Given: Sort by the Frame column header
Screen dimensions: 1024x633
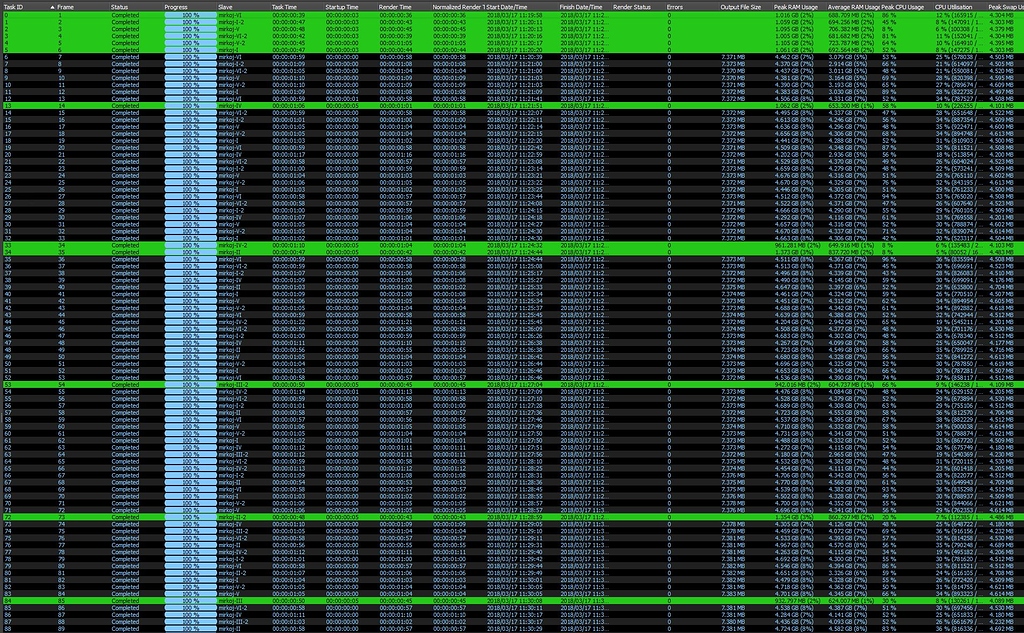Looking at the screenshot, I should (66, 6).
